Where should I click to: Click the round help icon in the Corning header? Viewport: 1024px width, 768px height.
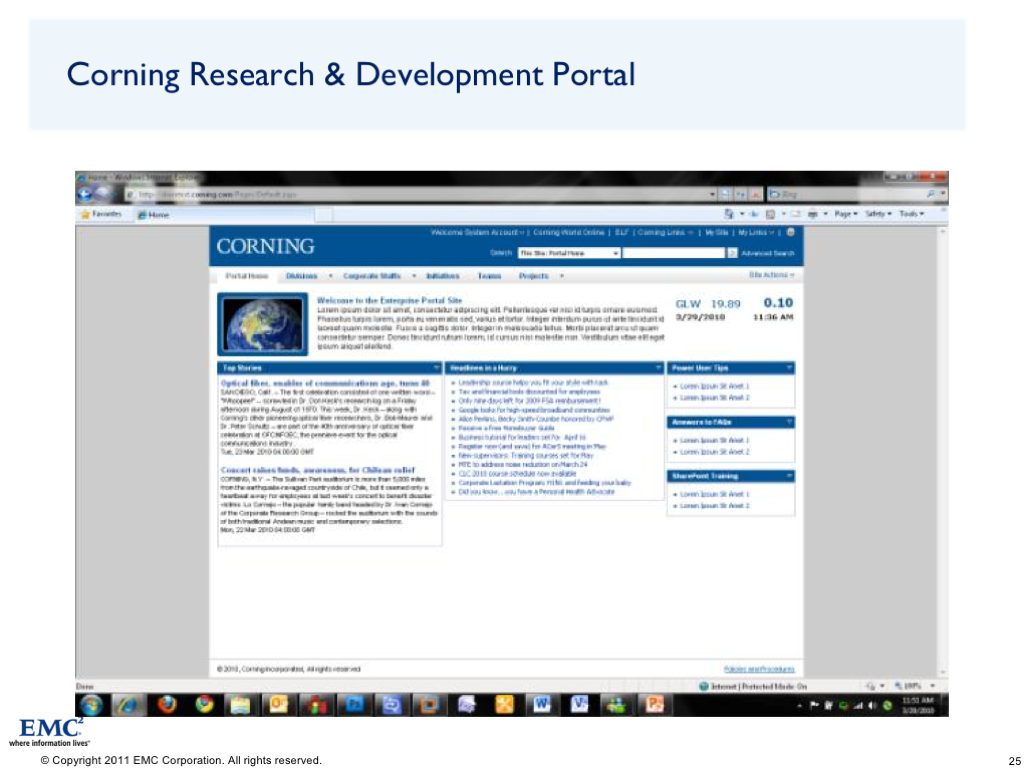[x=790, y=232]
